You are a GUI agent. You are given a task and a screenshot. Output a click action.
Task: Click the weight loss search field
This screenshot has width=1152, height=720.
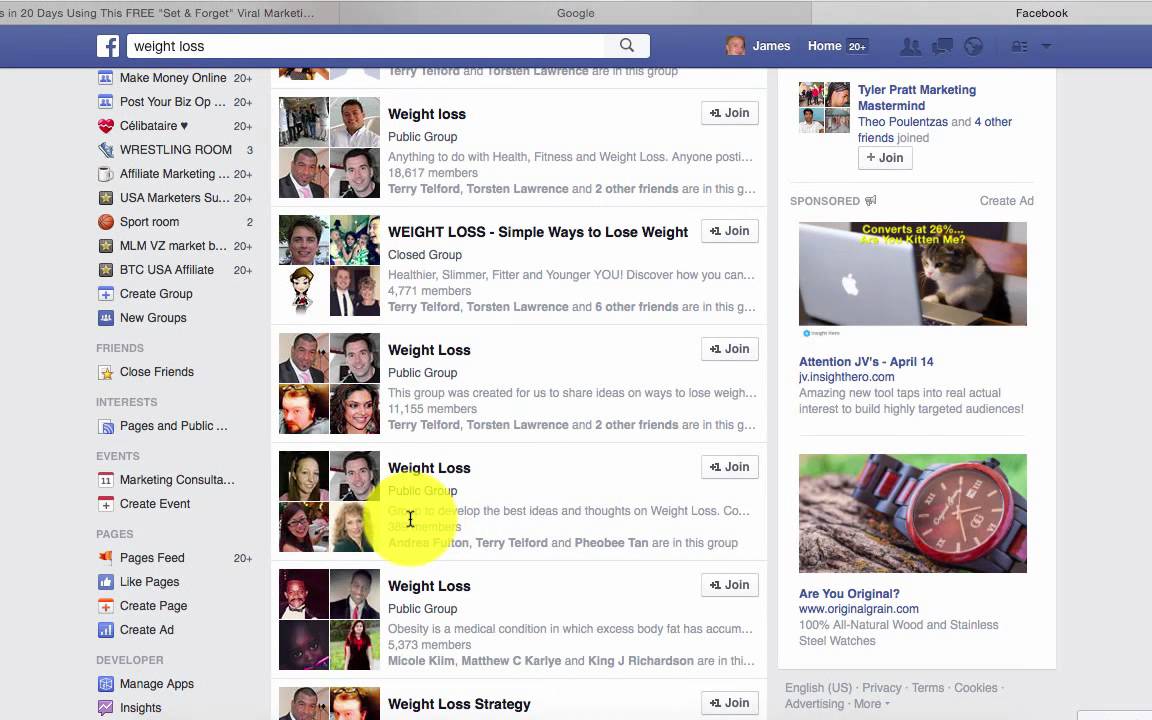click(x=367, y=46)
